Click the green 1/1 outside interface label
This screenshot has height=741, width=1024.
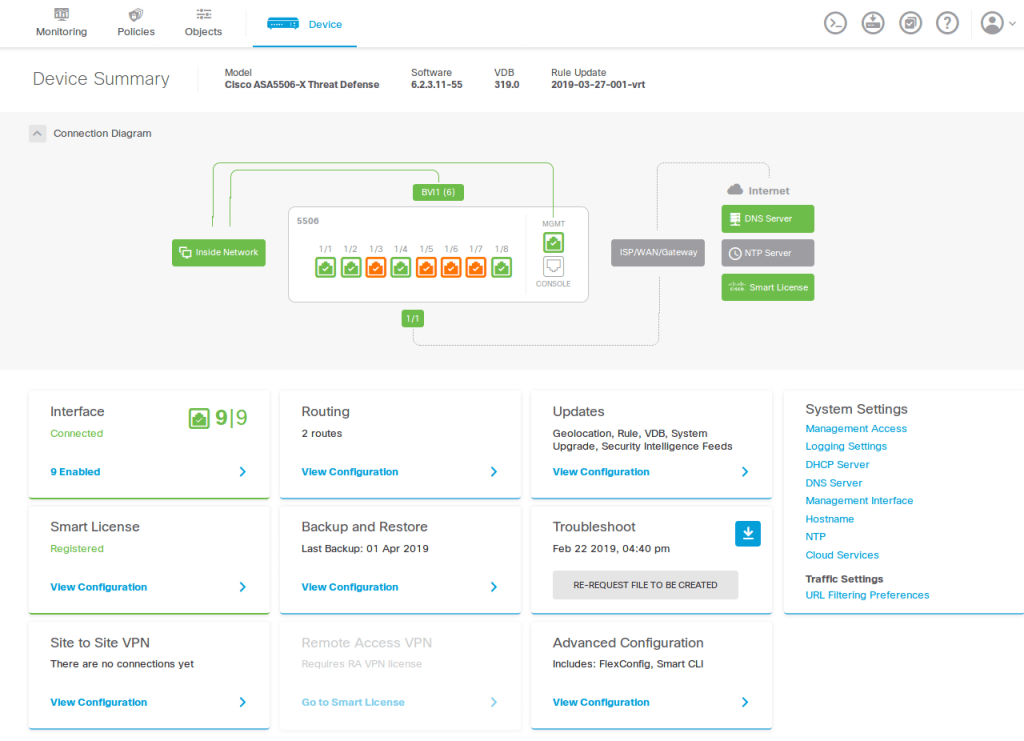click(x=412, y=319)
